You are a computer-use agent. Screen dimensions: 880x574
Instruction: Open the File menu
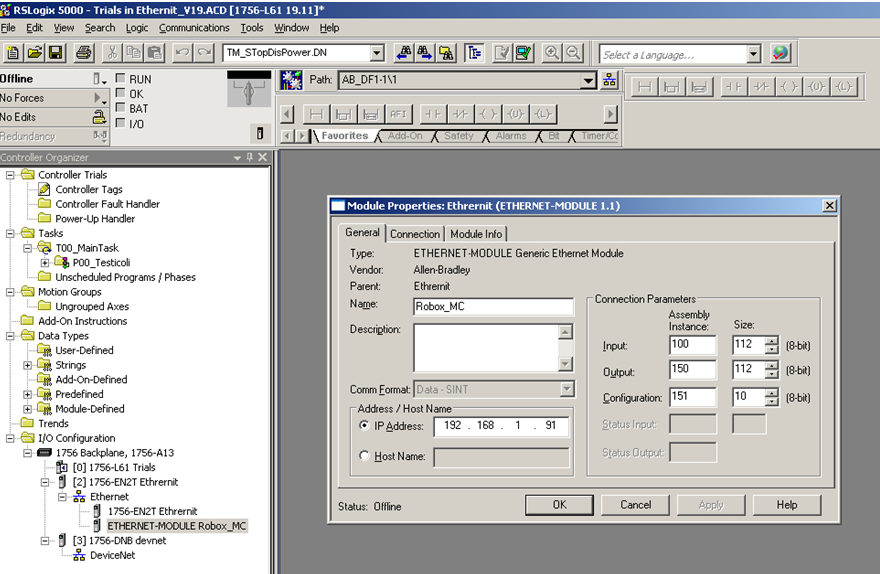click(8, 27)
